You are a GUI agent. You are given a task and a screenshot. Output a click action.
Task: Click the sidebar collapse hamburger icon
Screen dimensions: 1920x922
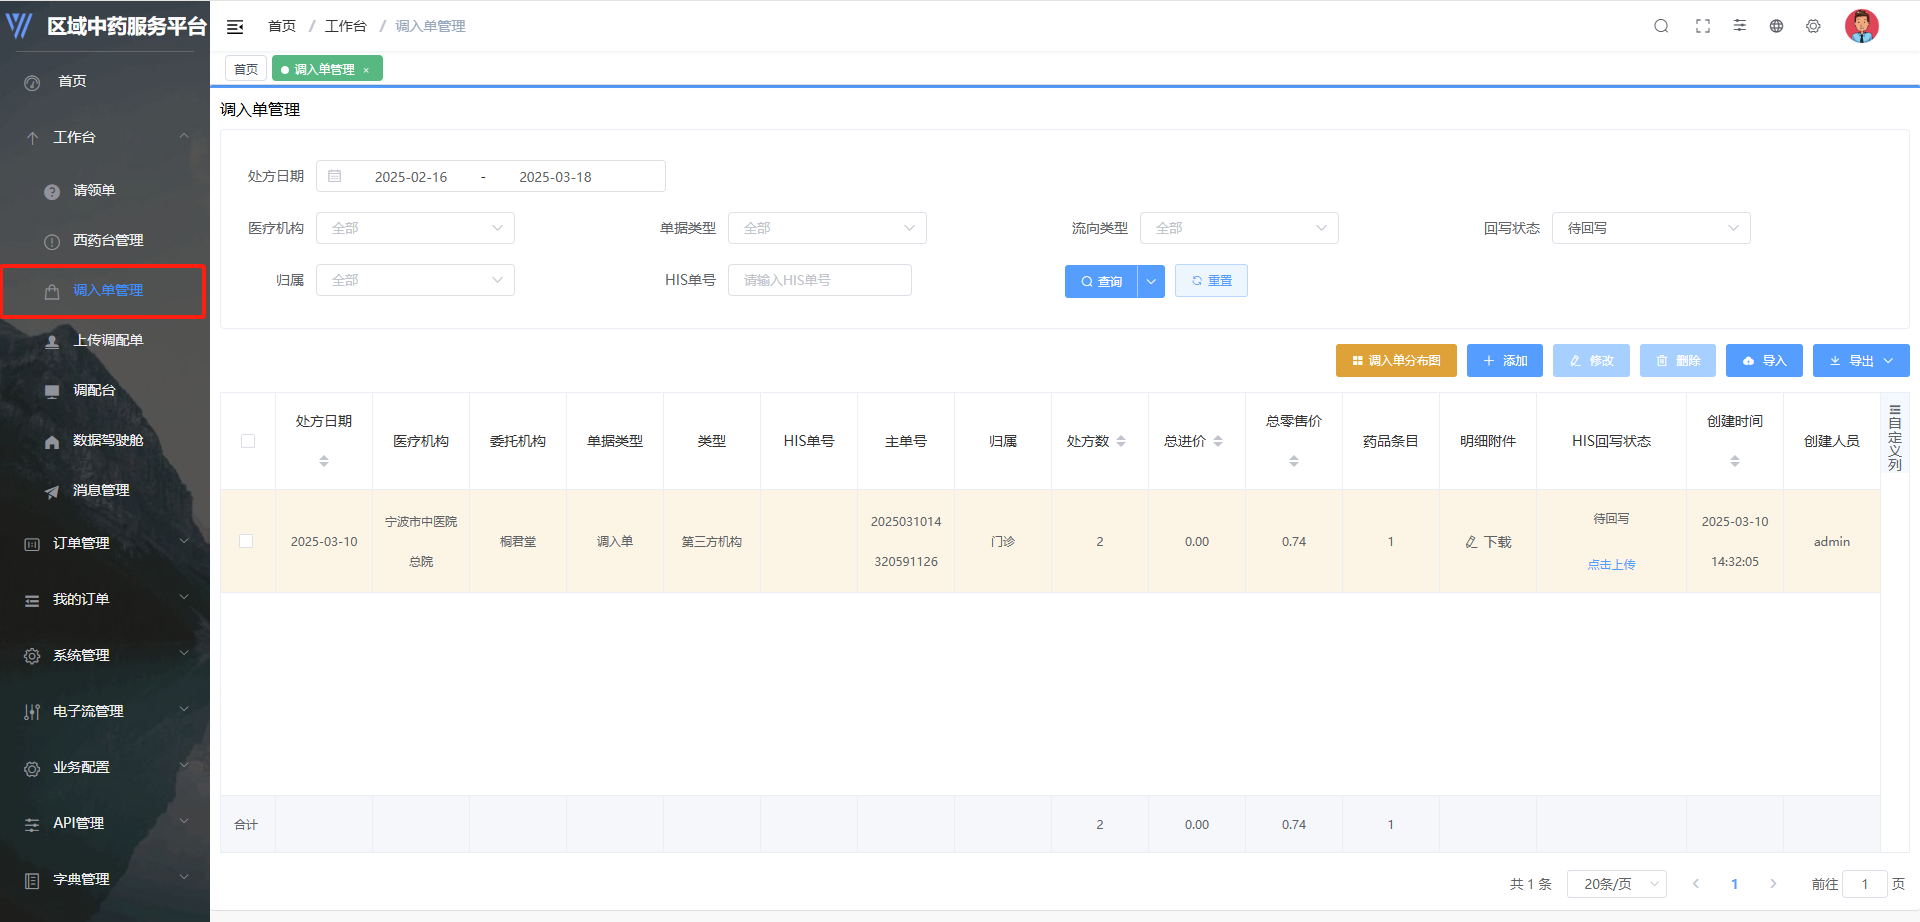click(235, 27)
